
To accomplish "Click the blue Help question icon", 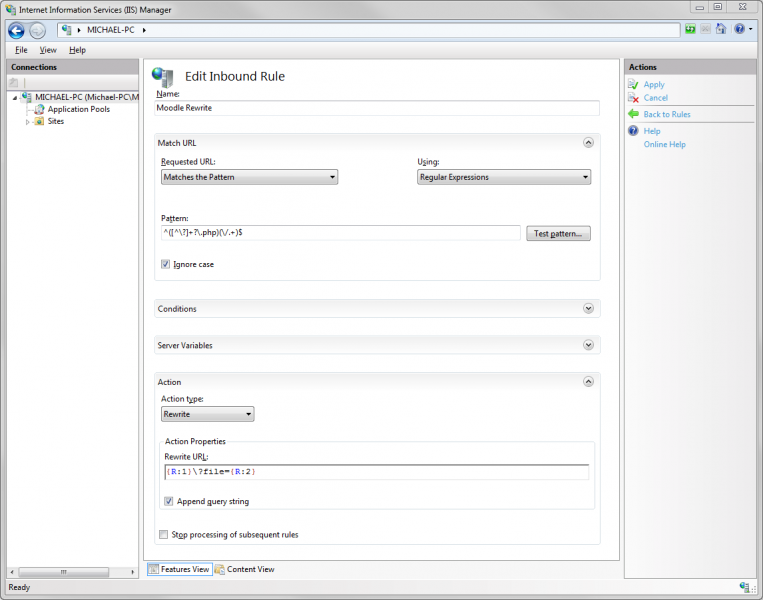I will (x=633, y=131).
